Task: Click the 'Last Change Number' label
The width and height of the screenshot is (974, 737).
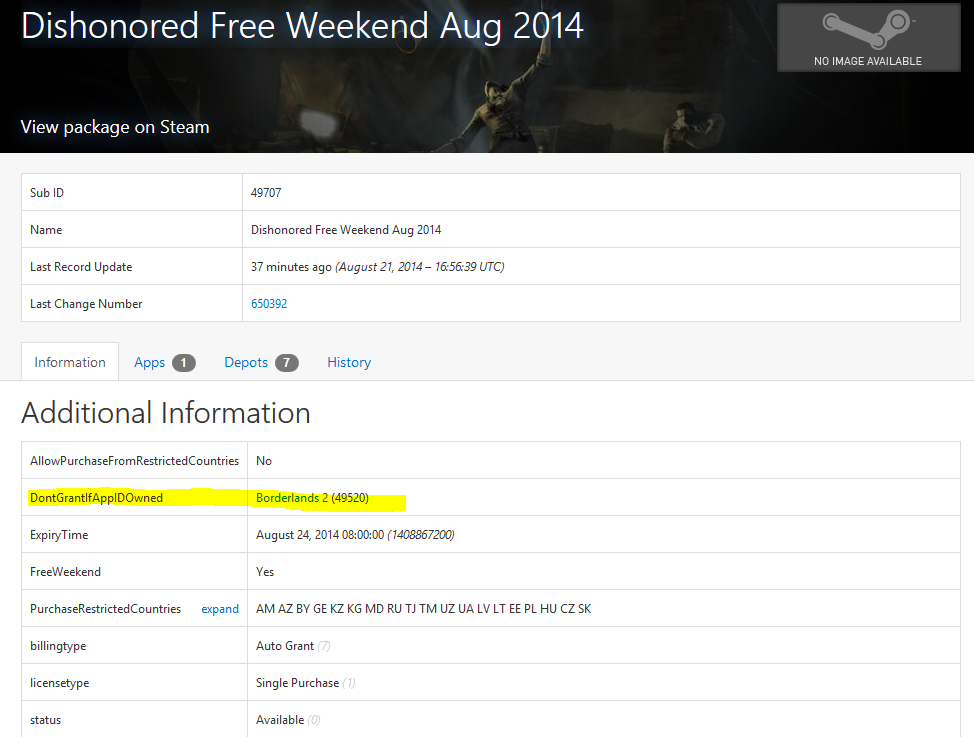Action: click(86, 304)
